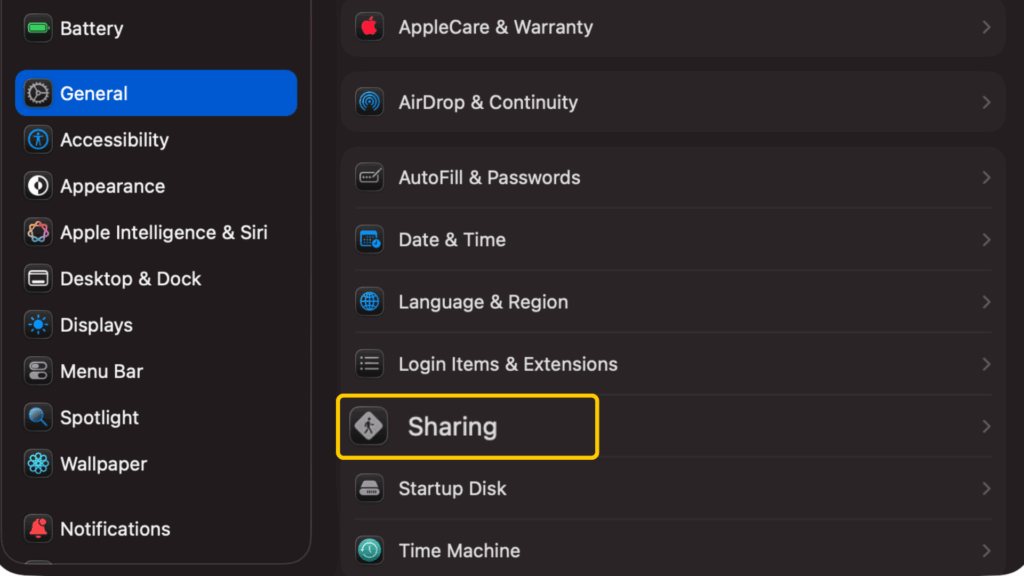1024x576 pixels.
Task: Click the Battery icon in sidebar
Action: pos(38,28)
